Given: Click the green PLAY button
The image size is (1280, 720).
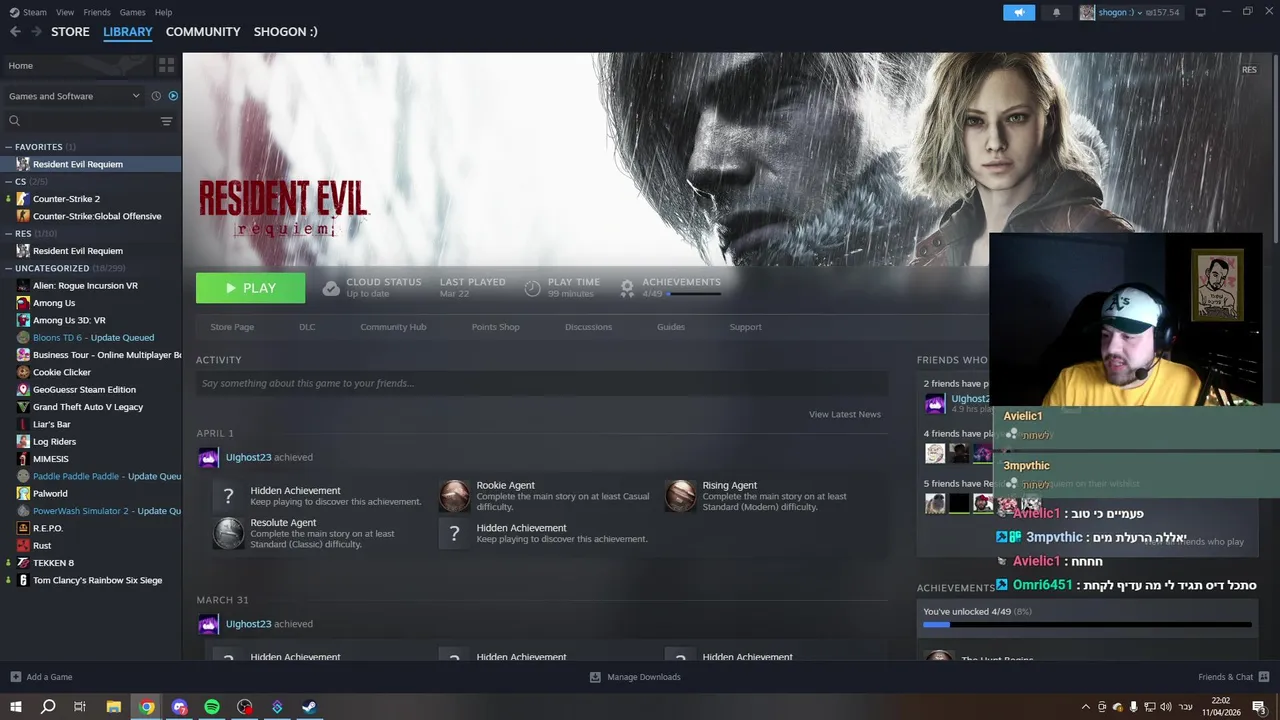Looking at the screenshot, I should point(250,288).
